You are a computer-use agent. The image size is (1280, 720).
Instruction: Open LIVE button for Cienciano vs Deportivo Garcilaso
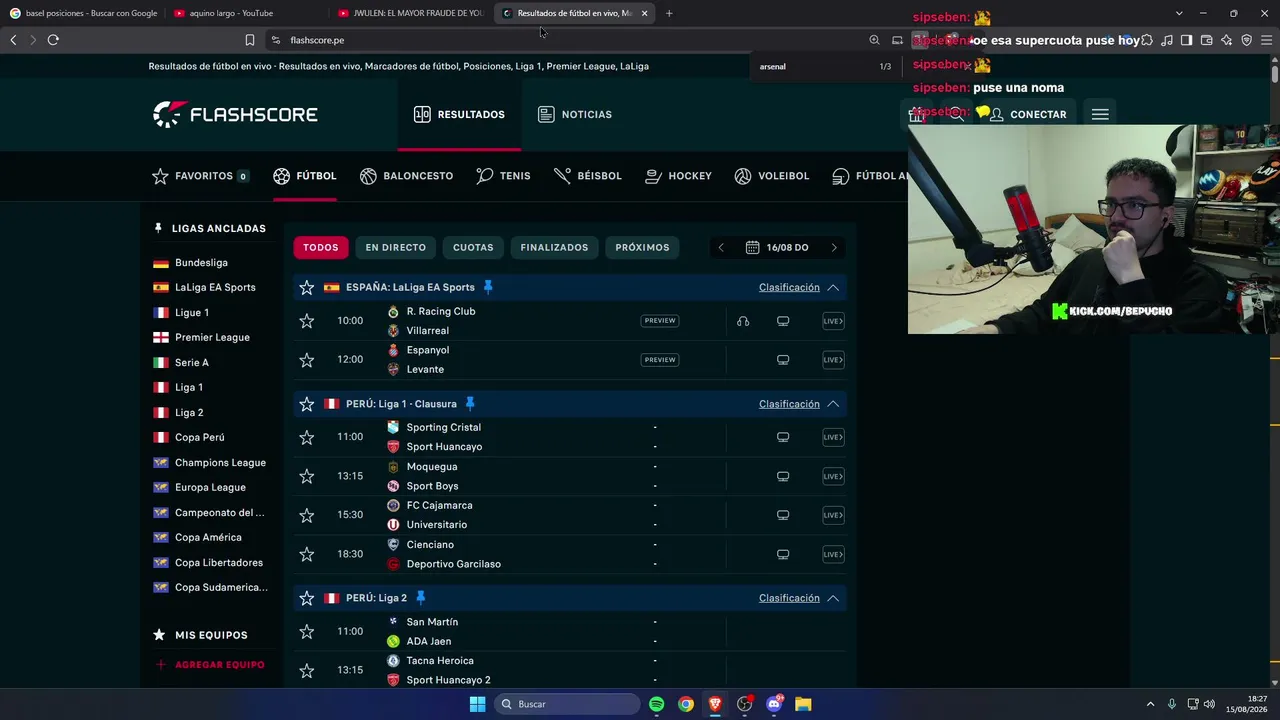pyautogui.click(x=833, y=554)
